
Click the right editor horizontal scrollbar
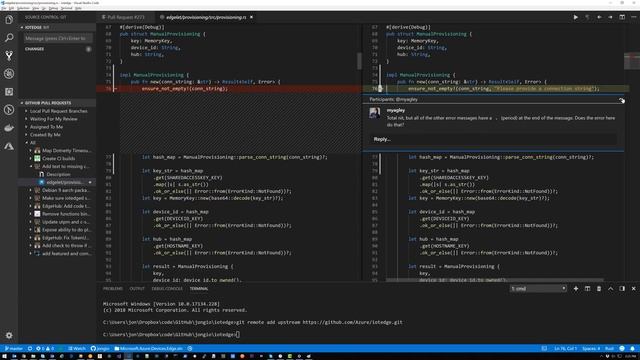495,280
